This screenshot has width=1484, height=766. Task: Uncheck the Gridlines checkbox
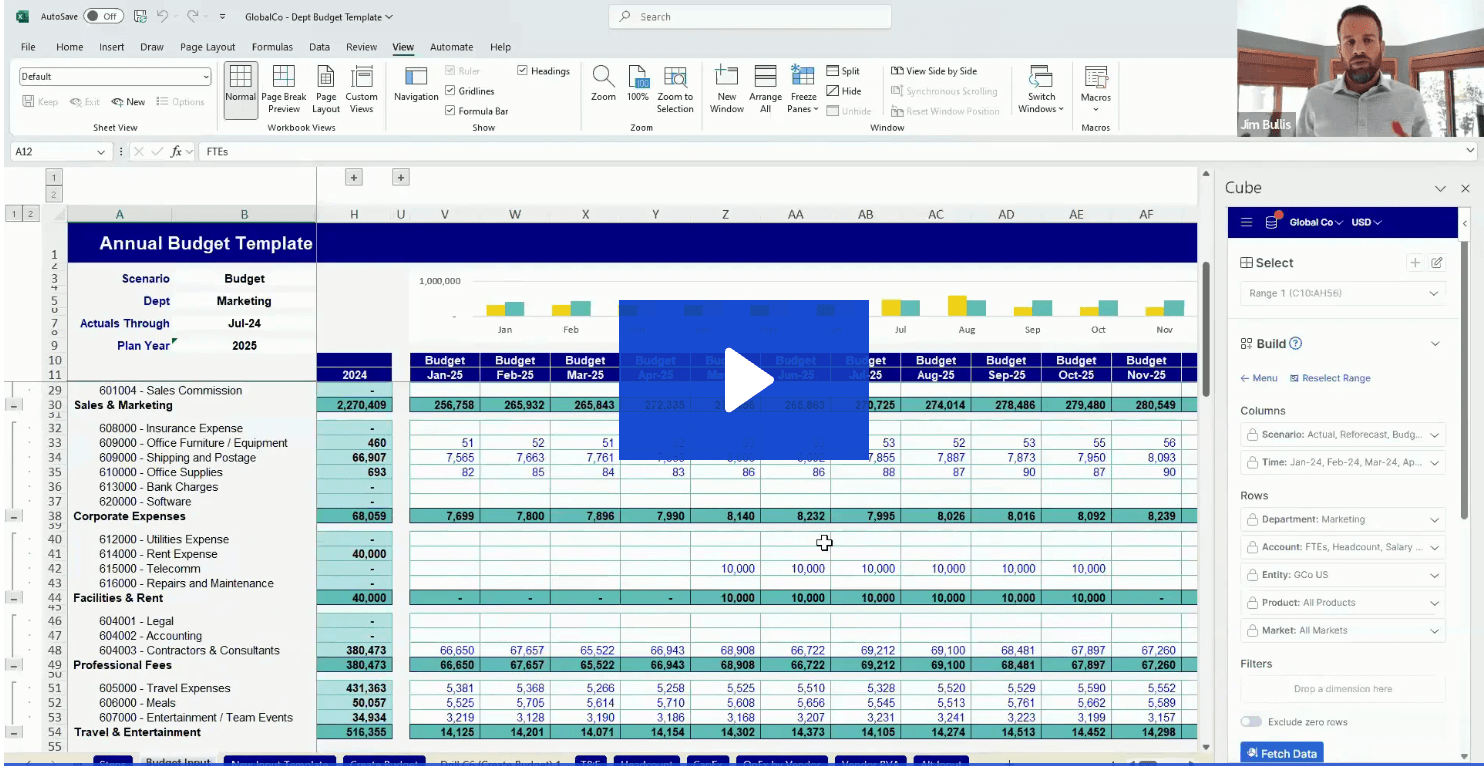point(452,90)
